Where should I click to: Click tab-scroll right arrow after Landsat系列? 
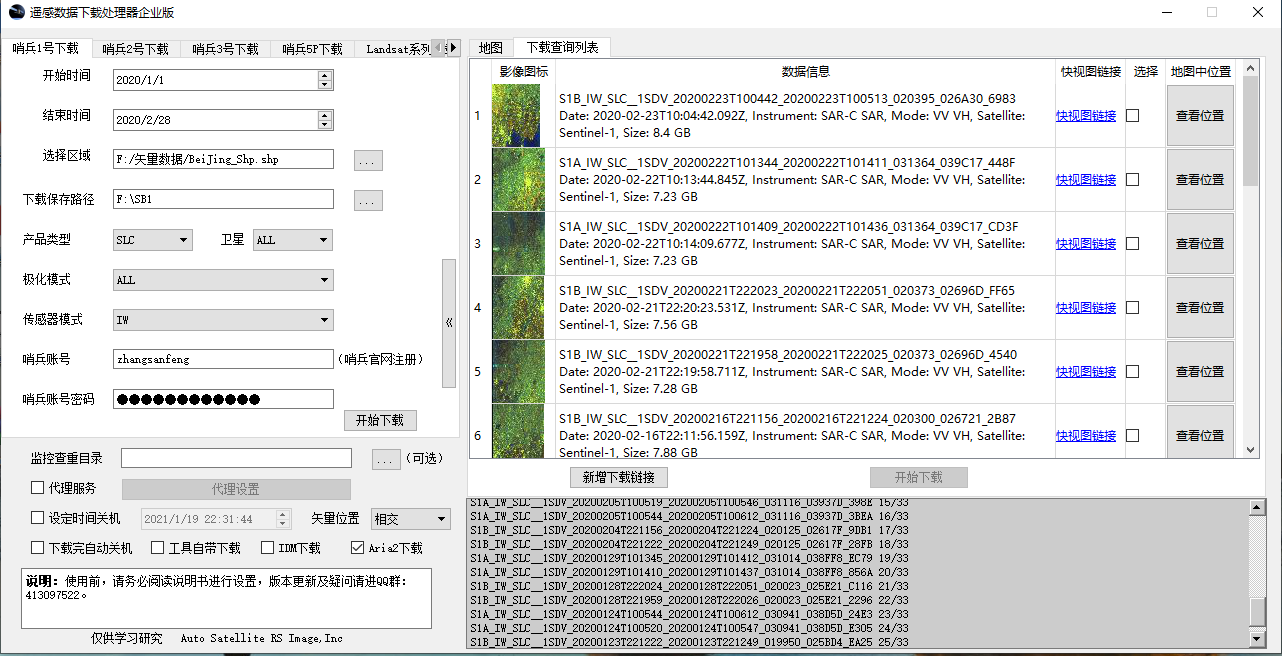[452, 46]
